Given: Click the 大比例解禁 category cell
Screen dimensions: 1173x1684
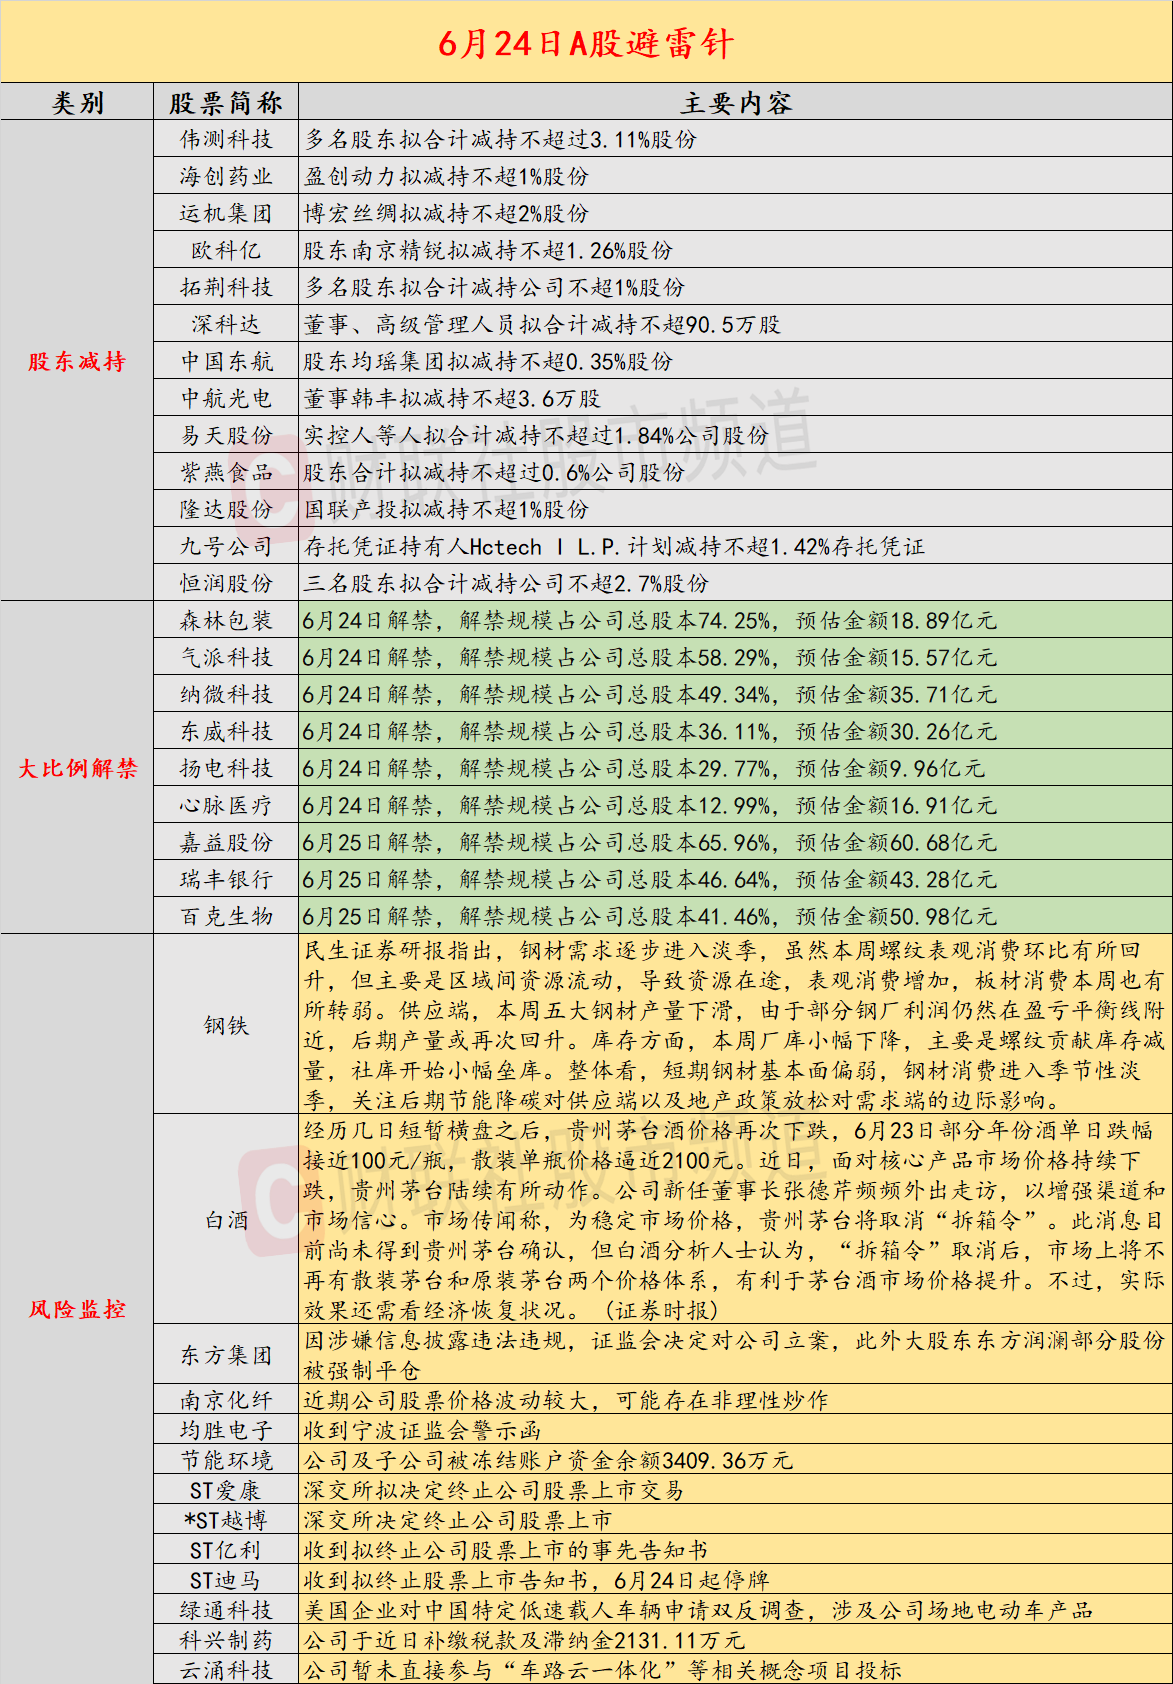Looking at the screenshot, I should 77,768.
